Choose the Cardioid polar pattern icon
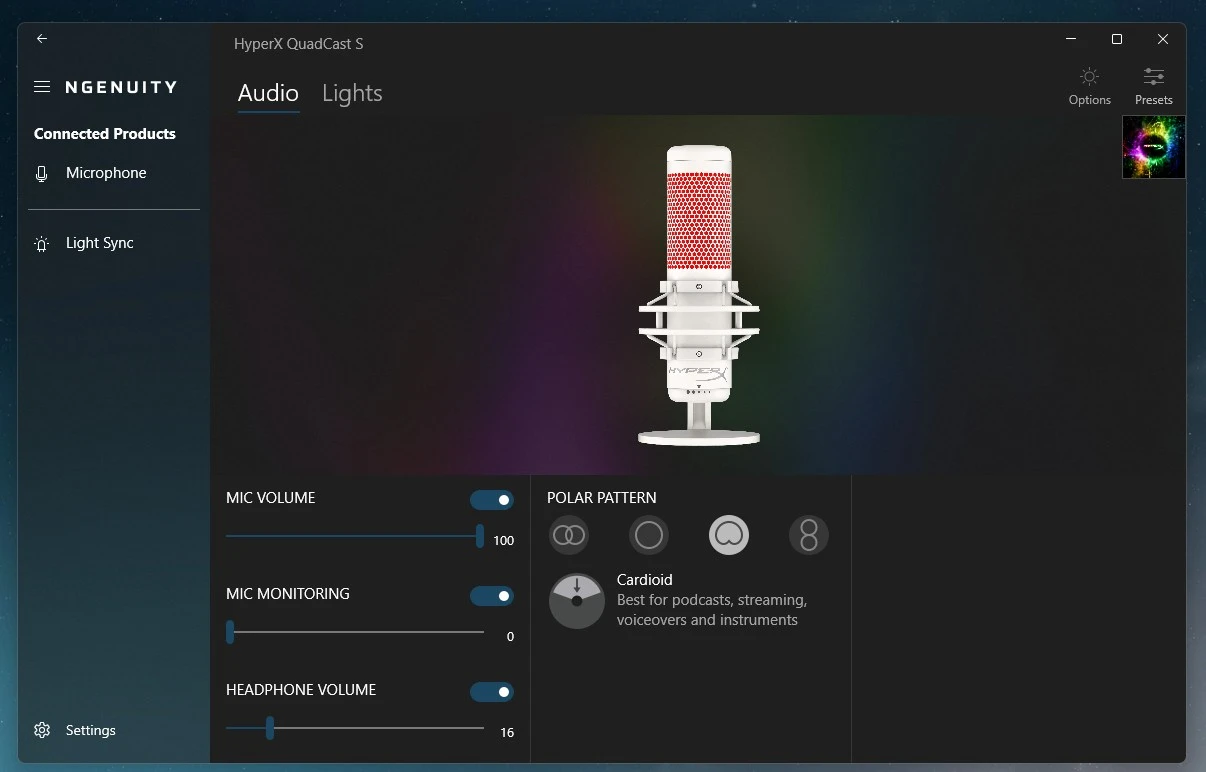The height and width of the screenshot is (772, 1206). 729,535
